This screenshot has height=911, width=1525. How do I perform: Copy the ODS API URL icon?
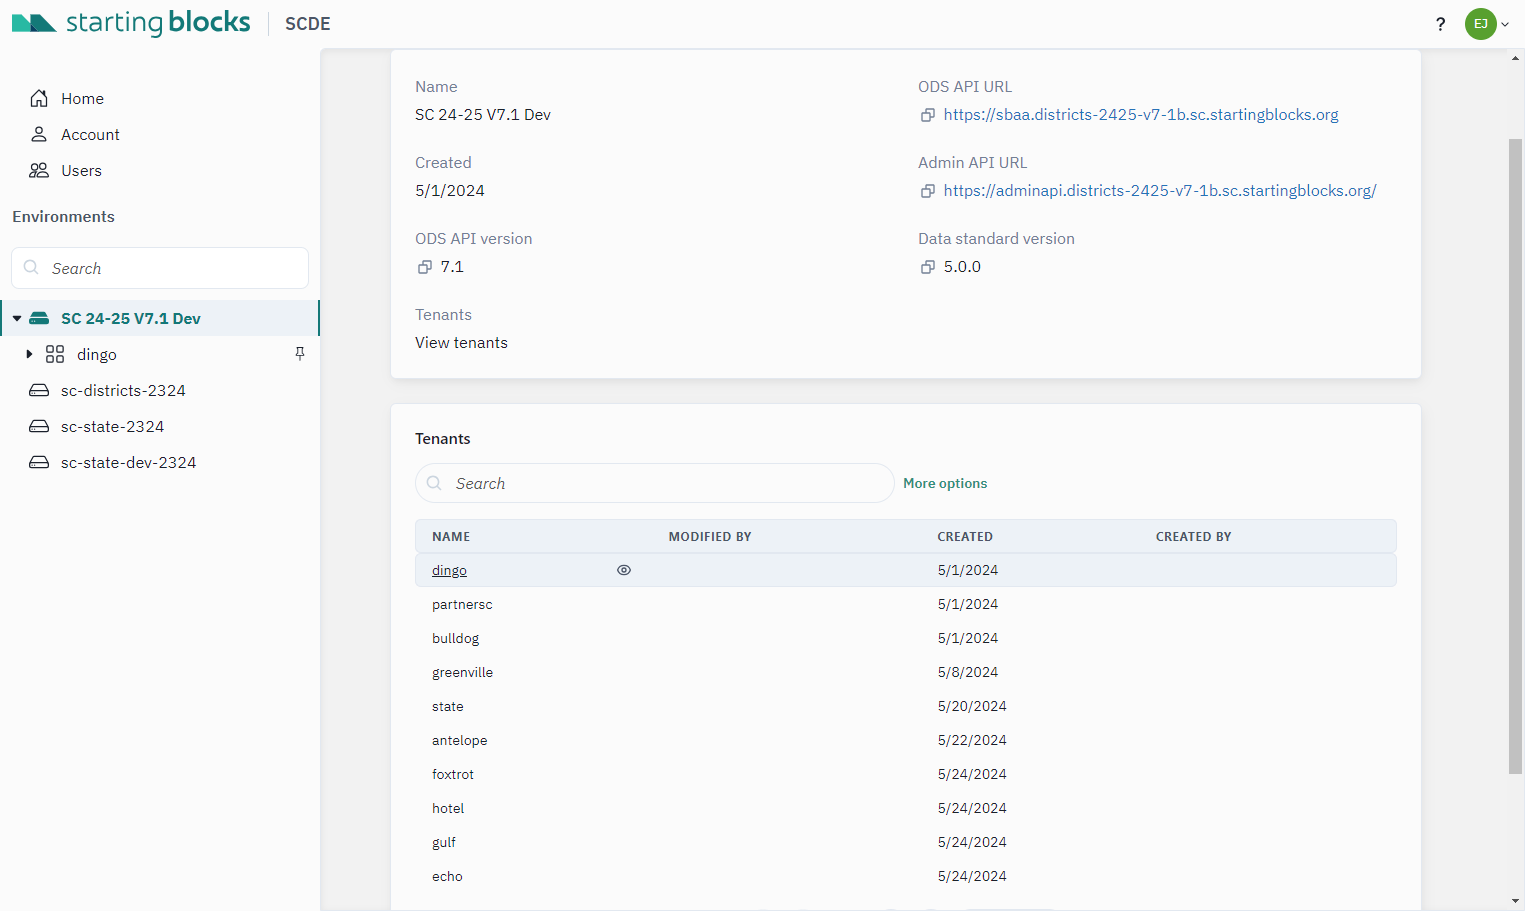coord(928,115)
